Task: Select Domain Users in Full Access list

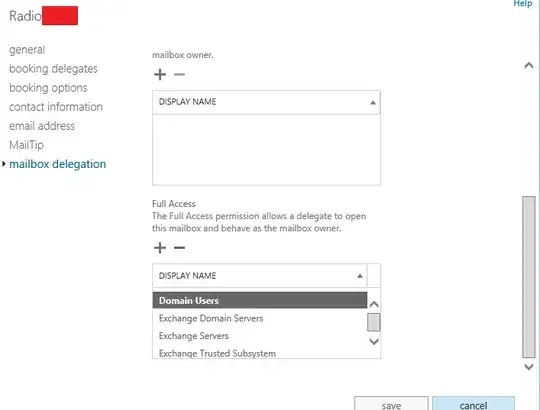Action: coord(260,300)
